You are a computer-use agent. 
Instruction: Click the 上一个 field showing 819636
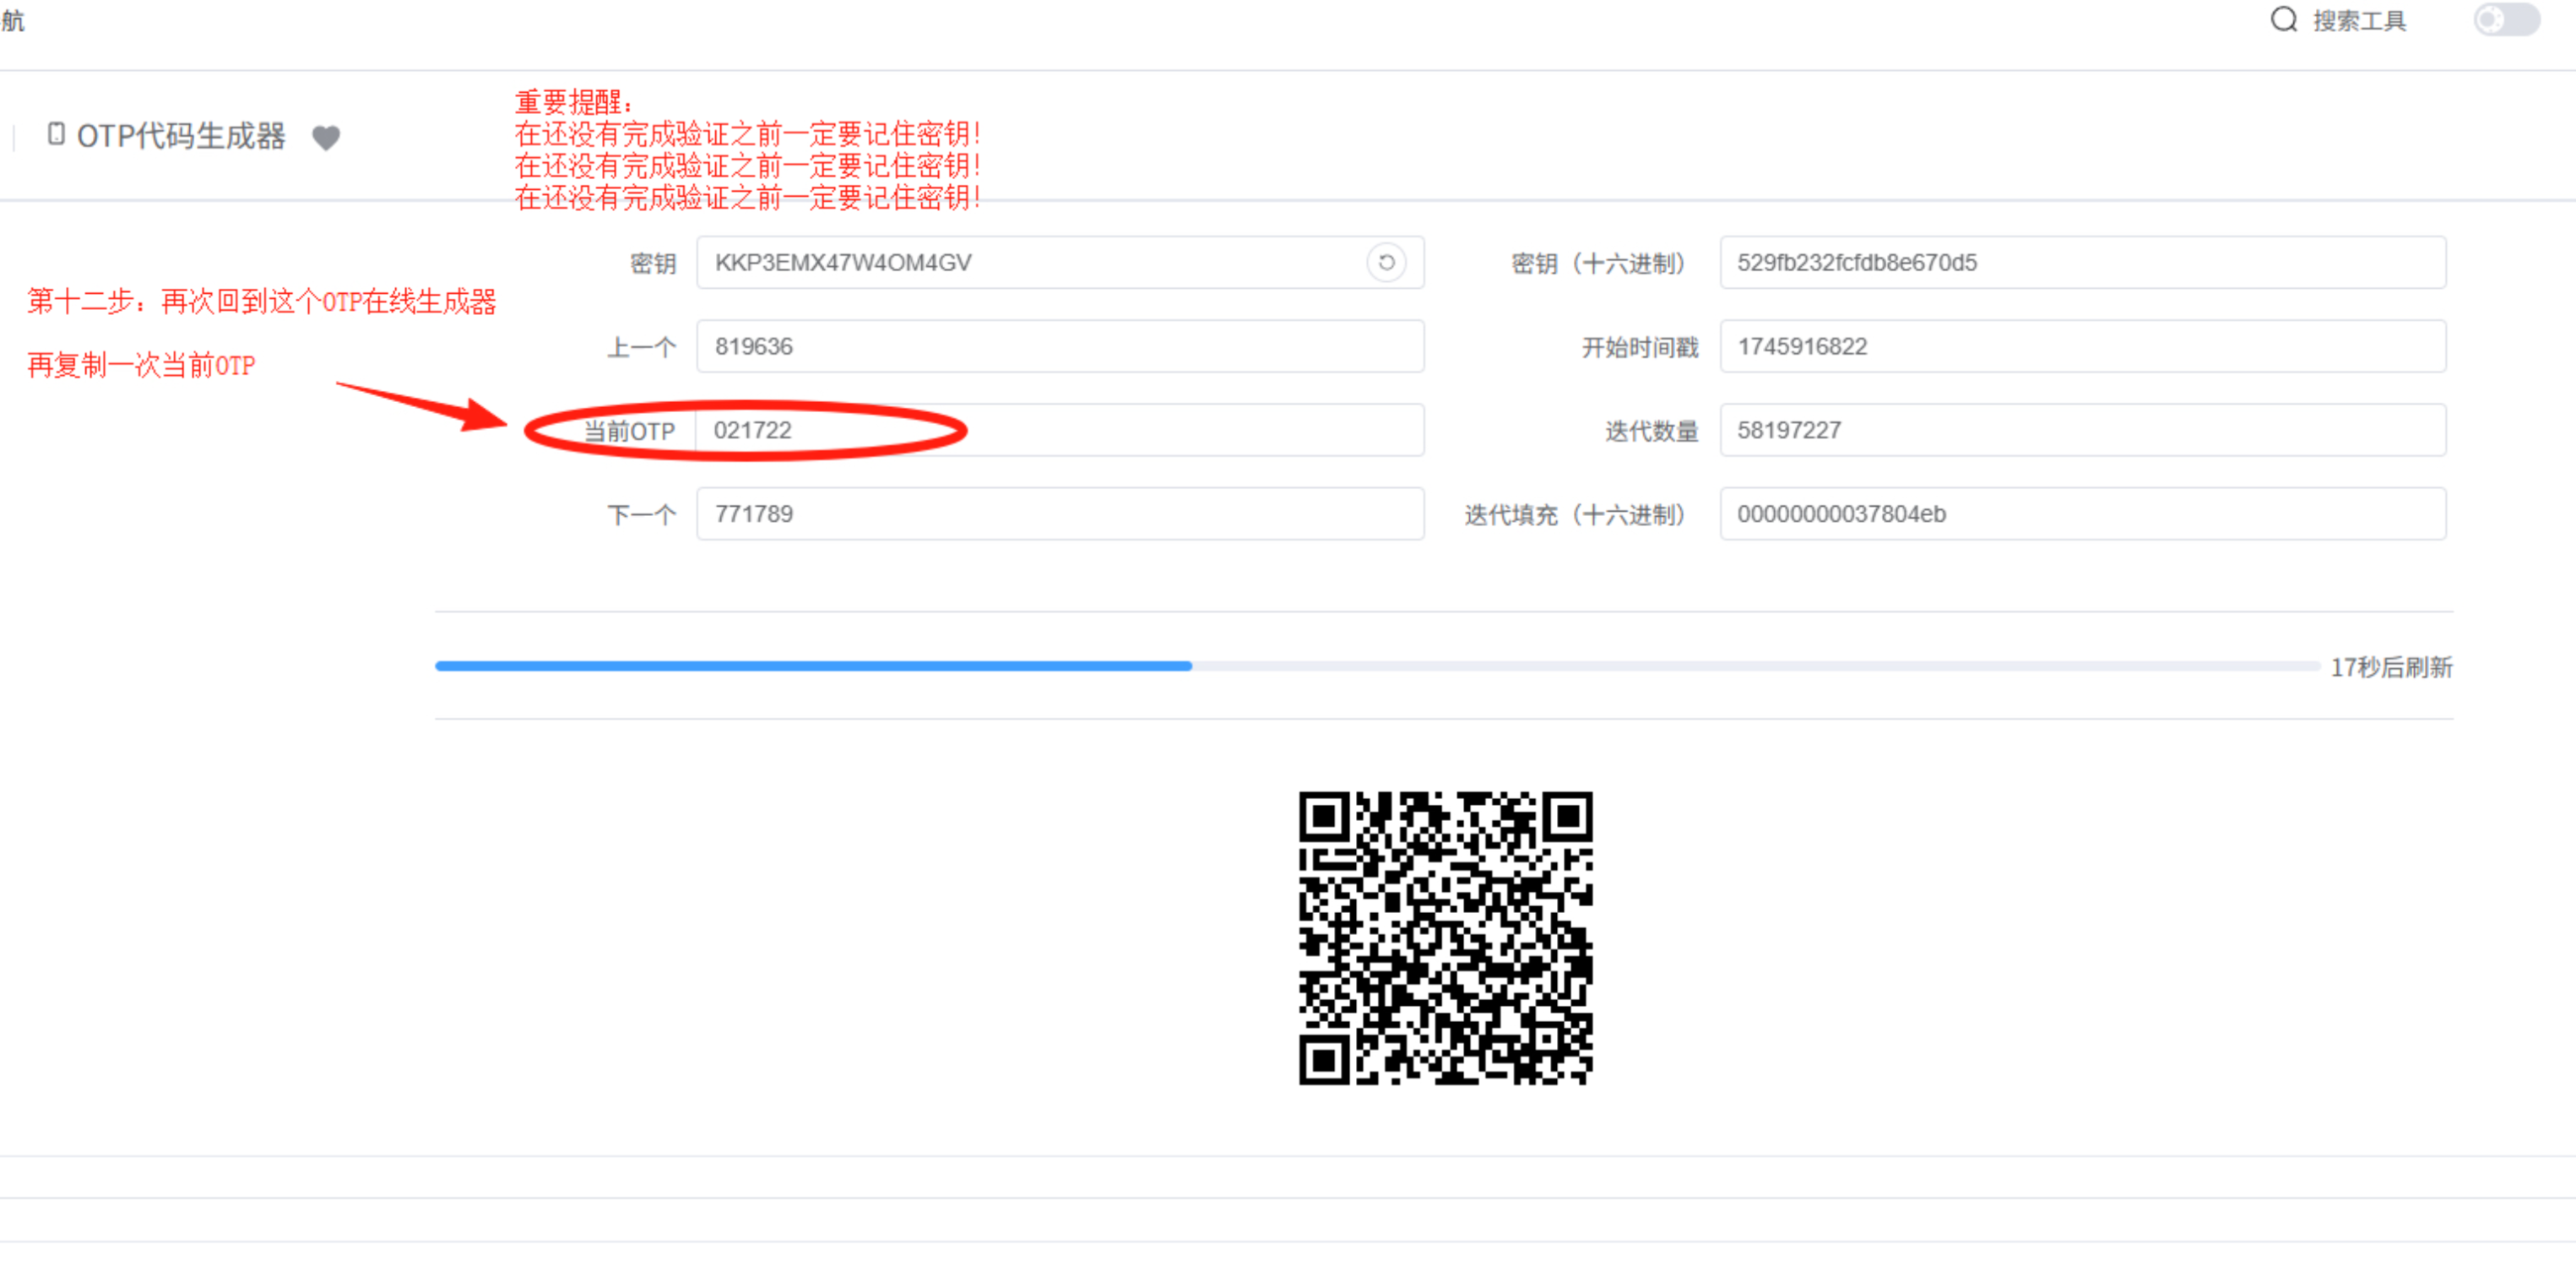click(1060, 347)
